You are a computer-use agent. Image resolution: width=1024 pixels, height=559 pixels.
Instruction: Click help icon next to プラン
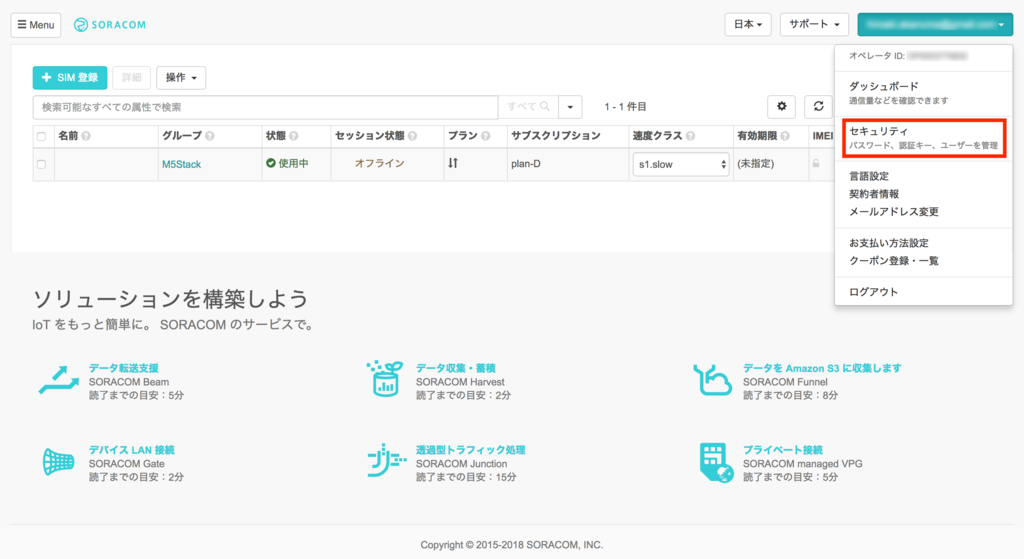tap(485, 136)
